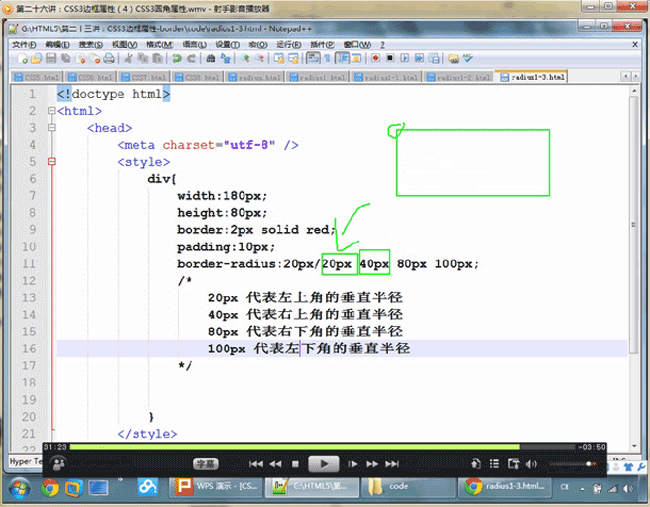Click the Stop Recording macro icon
The width and height of the screenshot is (650, 507).
click(390, 58)
